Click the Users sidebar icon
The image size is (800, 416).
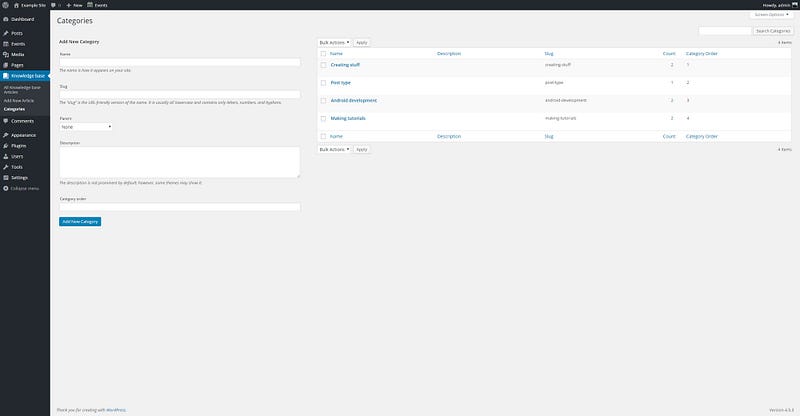coord(6,157)
